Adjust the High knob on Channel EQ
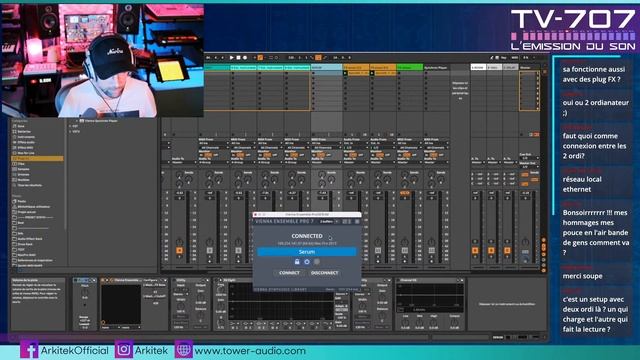 433,322
